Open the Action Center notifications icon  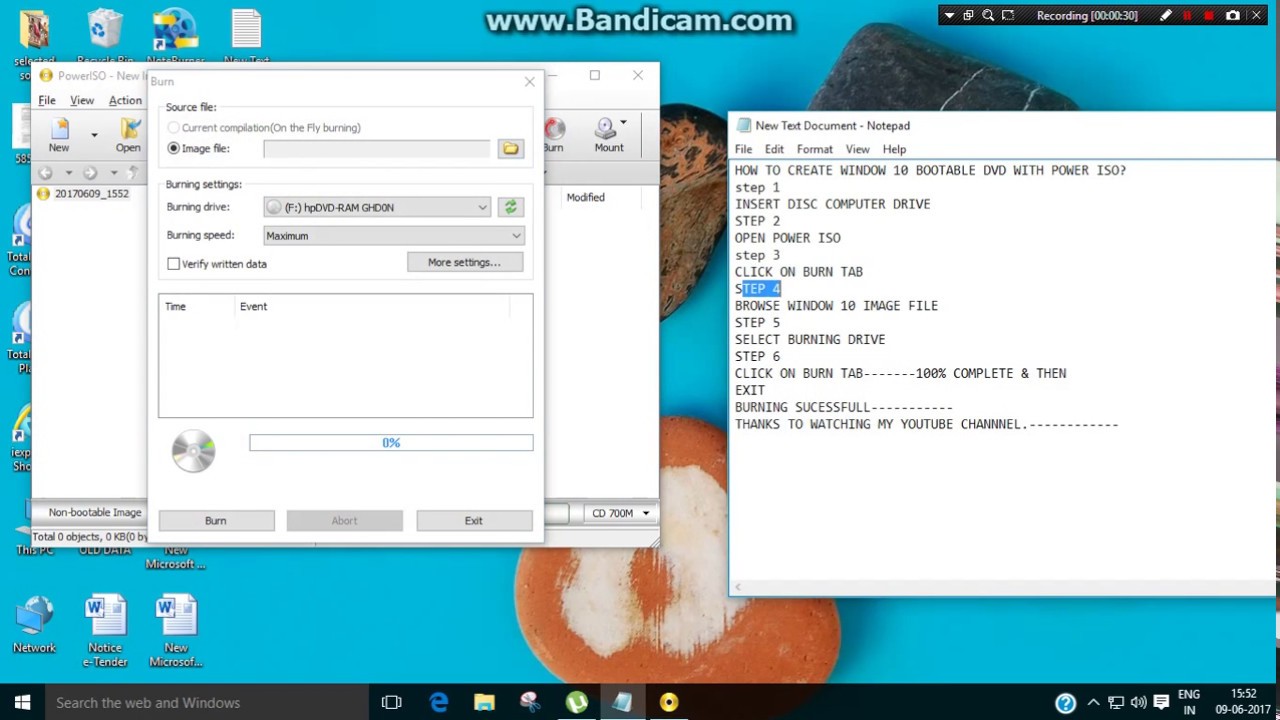coord(1161,702)
